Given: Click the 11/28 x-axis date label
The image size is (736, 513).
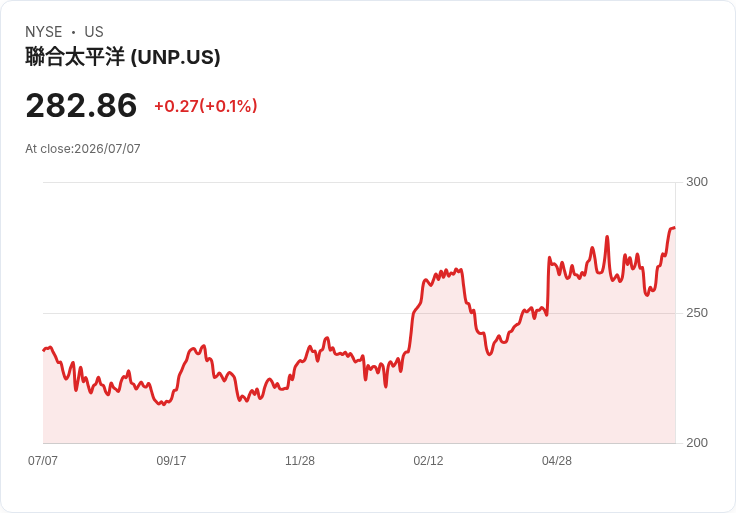Looking at the screenshot, I should pos(300,460).
